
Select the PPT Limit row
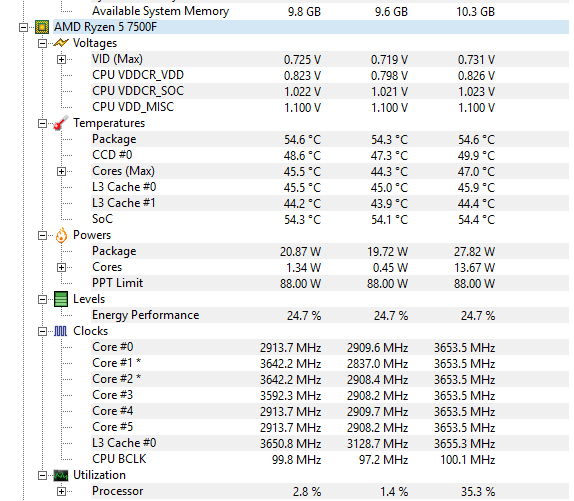tap(329, 283)
